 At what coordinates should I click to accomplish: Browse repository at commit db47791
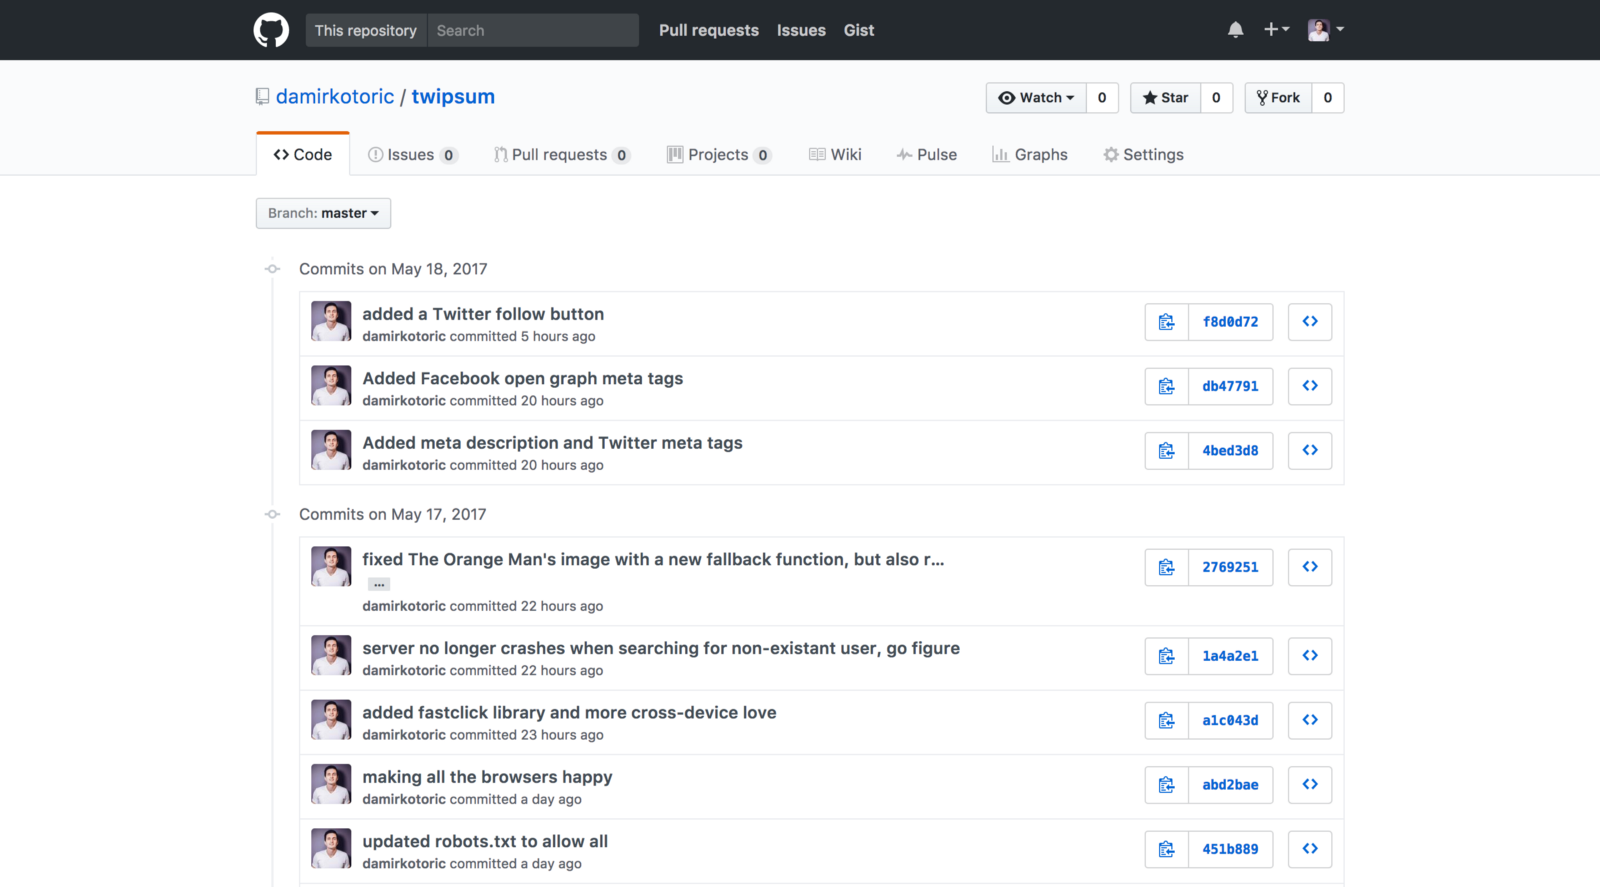click(1309, 386)
